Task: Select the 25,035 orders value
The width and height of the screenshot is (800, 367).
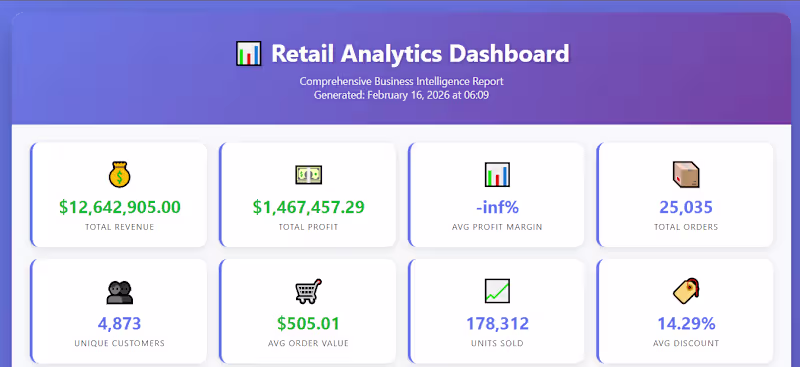Action: click(x=686, y=207)
